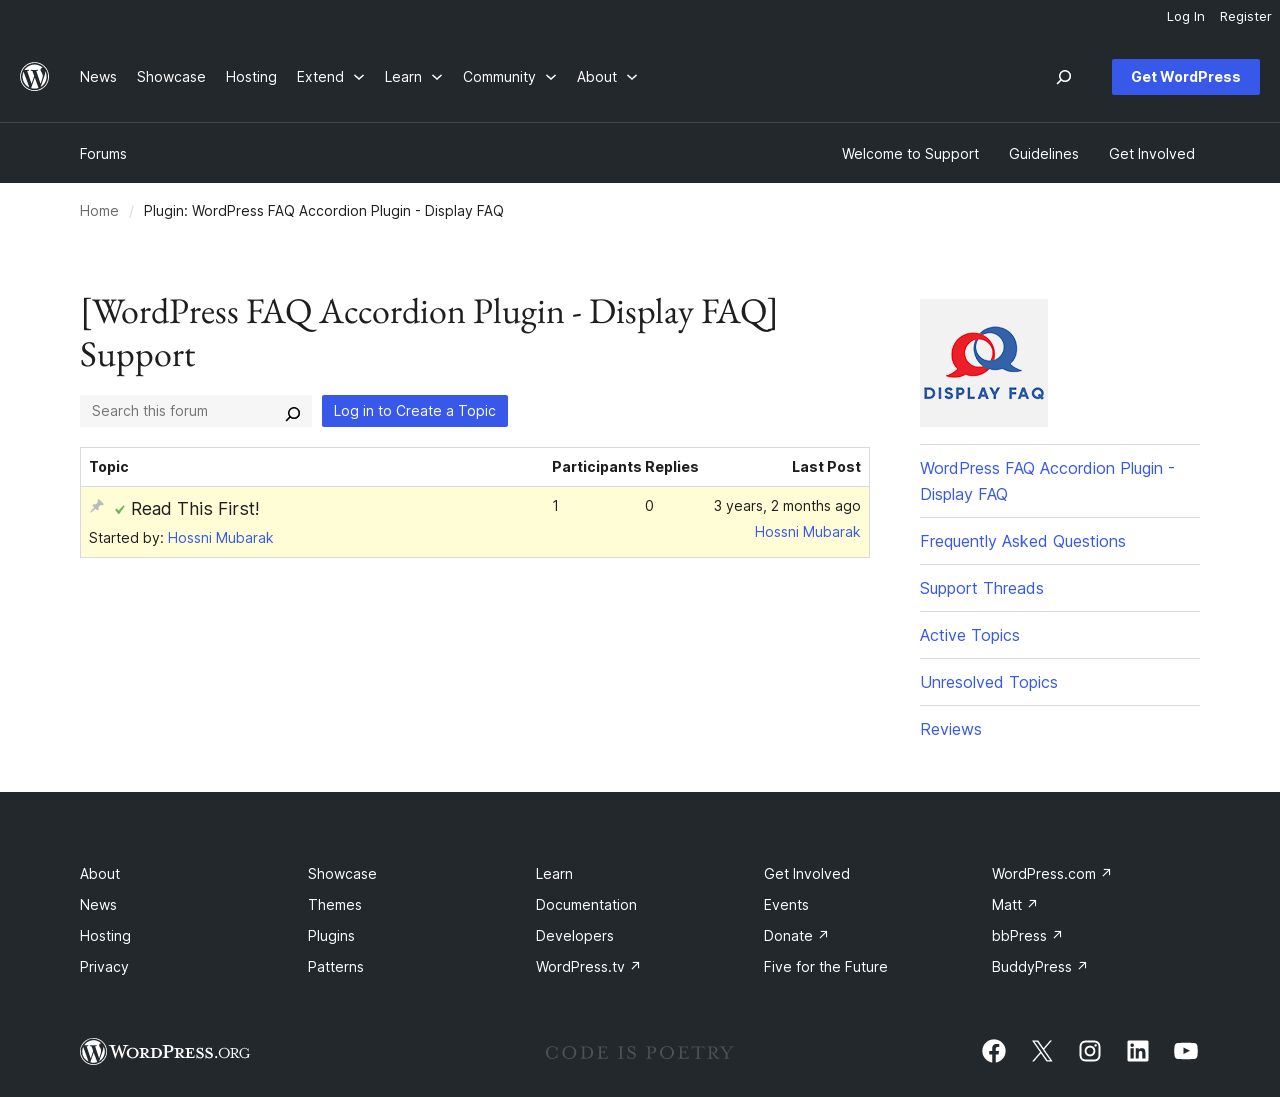Expand the About menu in header
1280x1097 pixels.
(607, 77)
